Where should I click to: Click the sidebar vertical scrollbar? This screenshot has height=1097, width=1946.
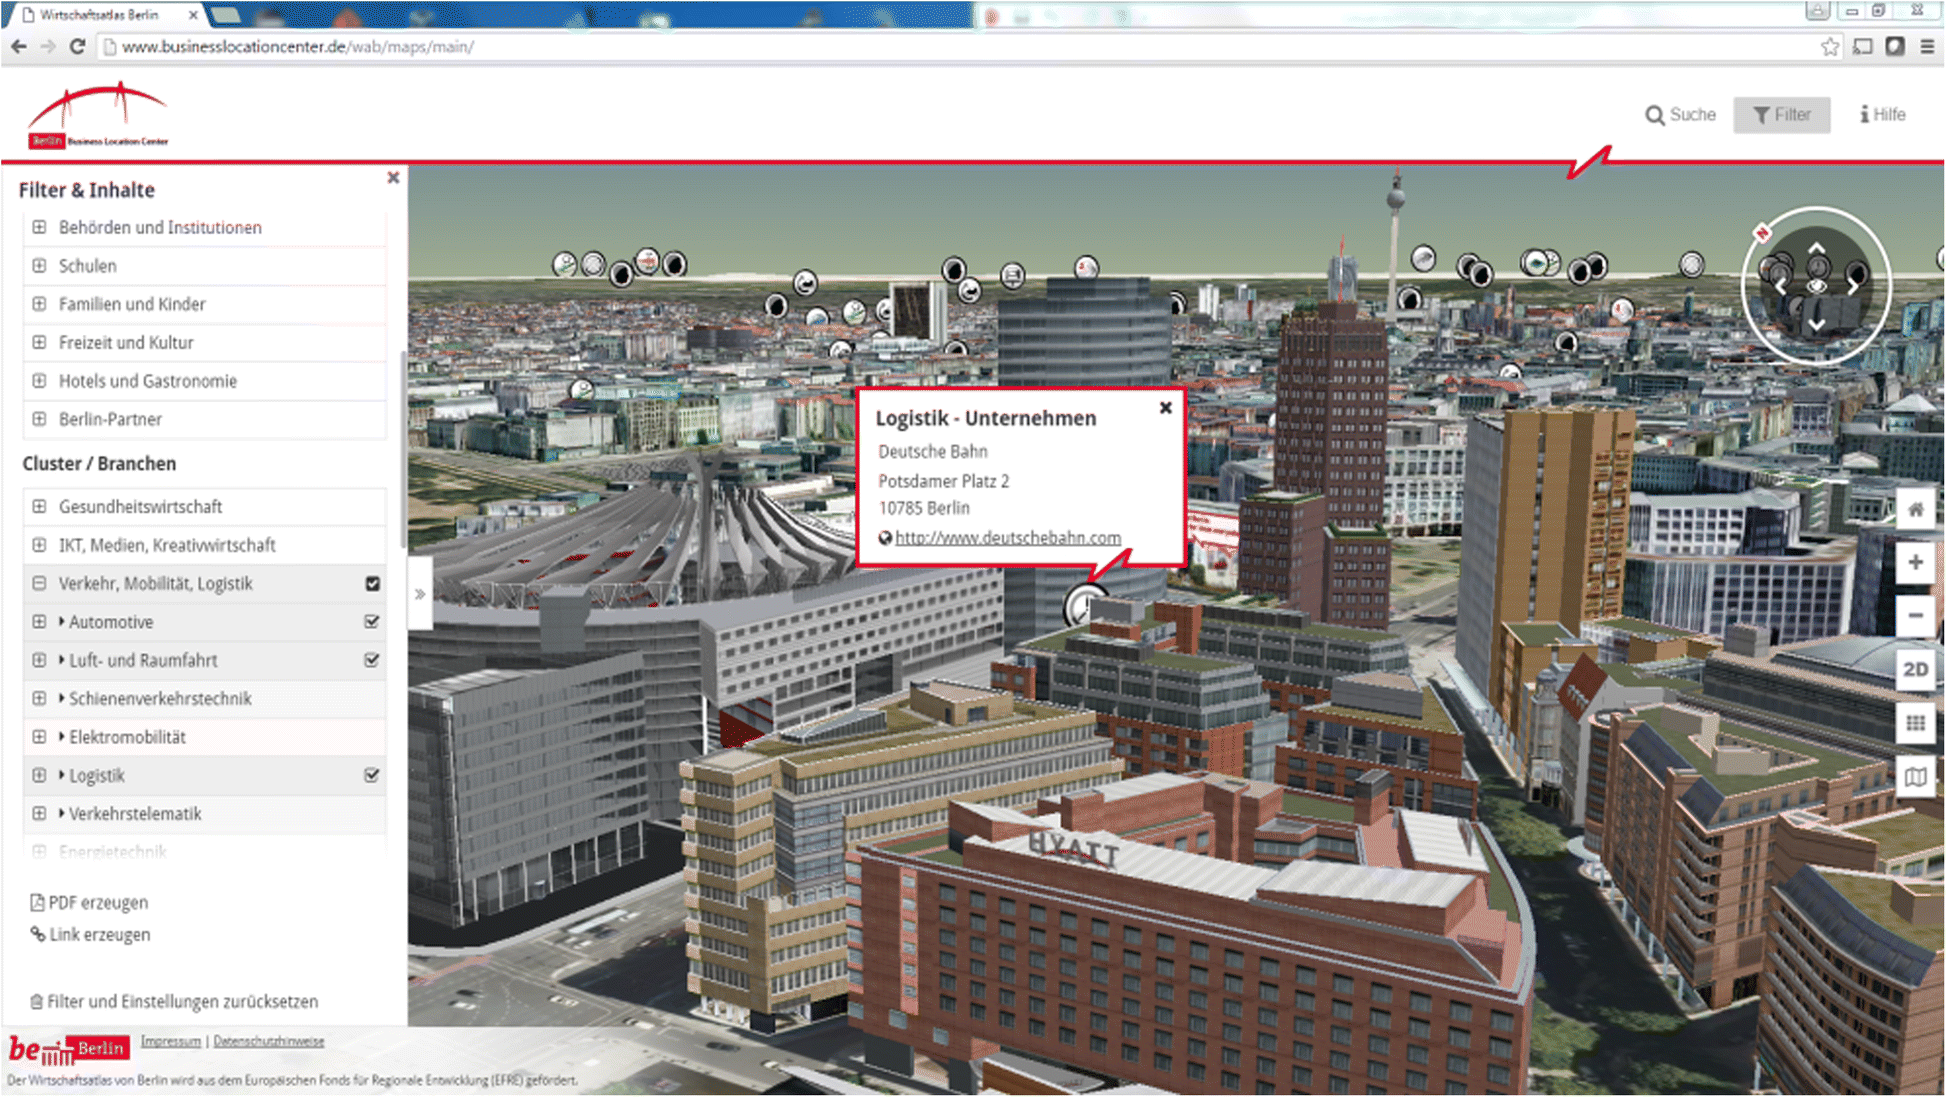click(x=403, y=449)
